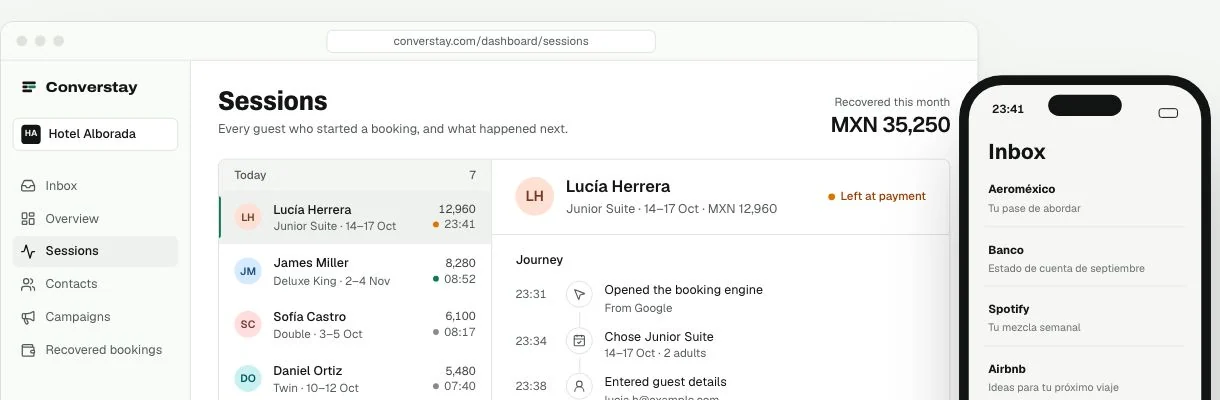Click the Sessions page heading
The image size is (1220, 400).
(x=273, y=101)
